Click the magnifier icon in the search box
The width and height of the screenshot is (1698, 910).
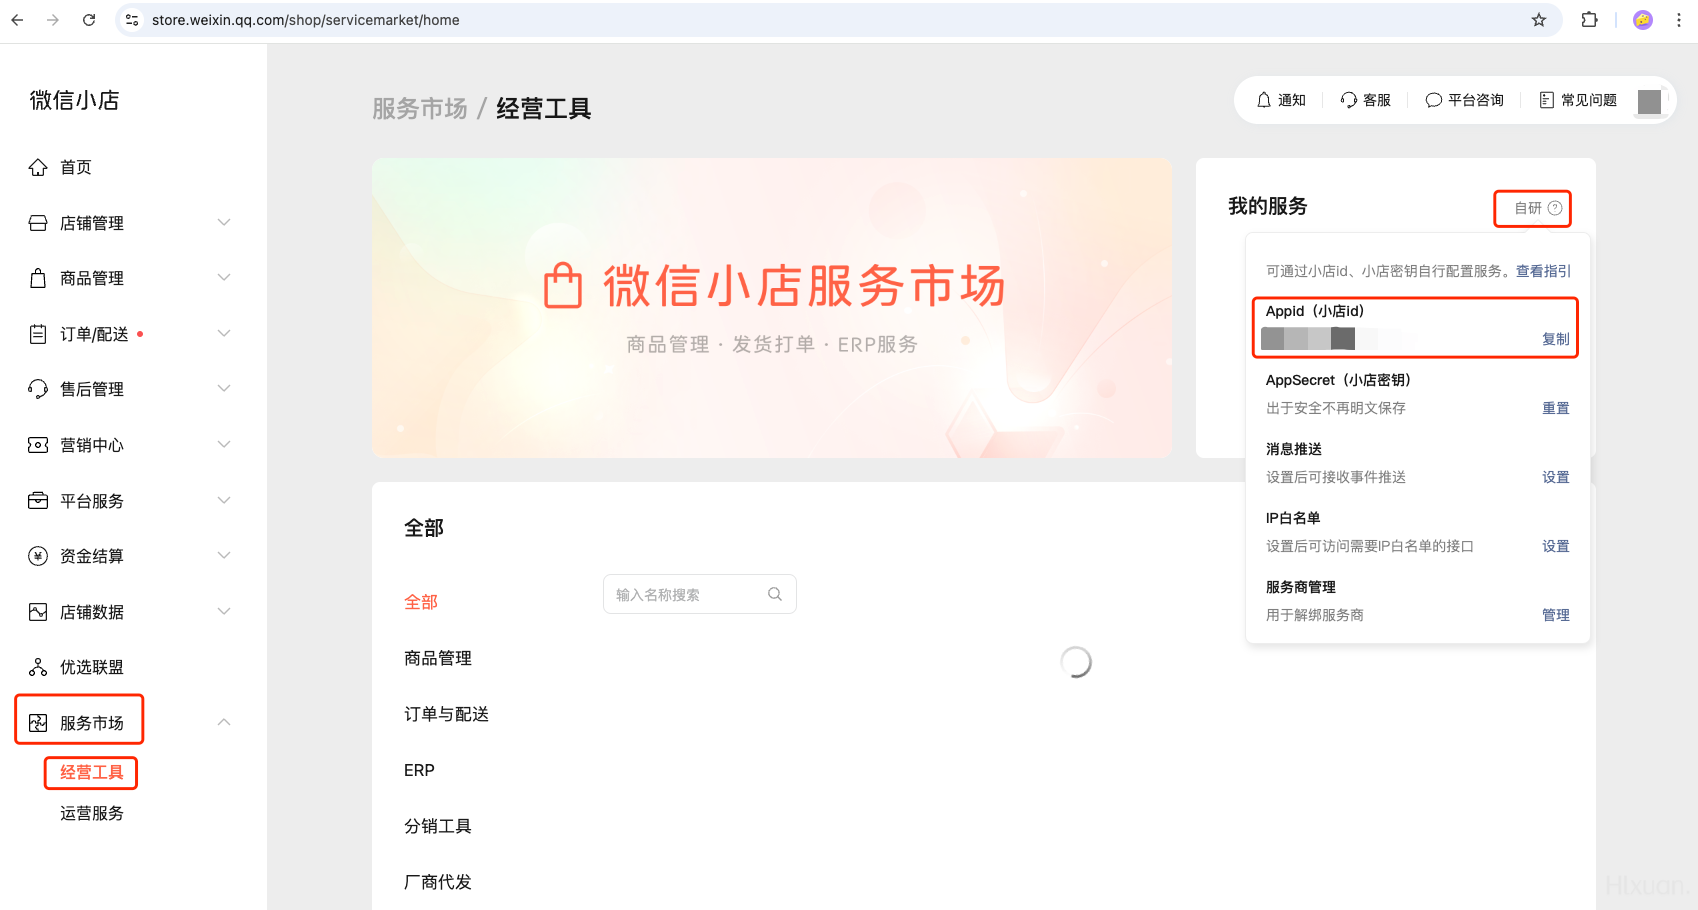775,594
